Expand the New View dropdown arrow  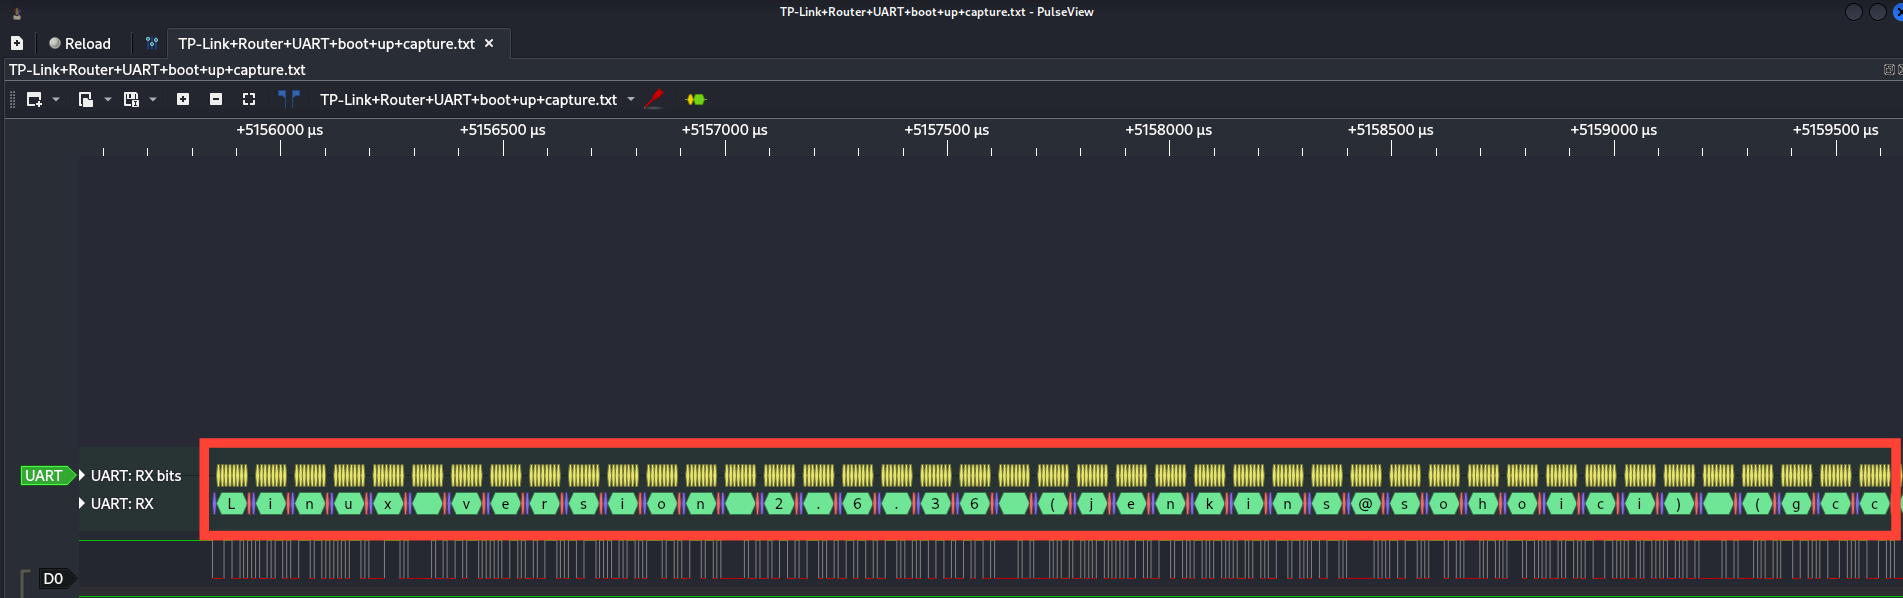pyautogui.click(x=56, y=99)
